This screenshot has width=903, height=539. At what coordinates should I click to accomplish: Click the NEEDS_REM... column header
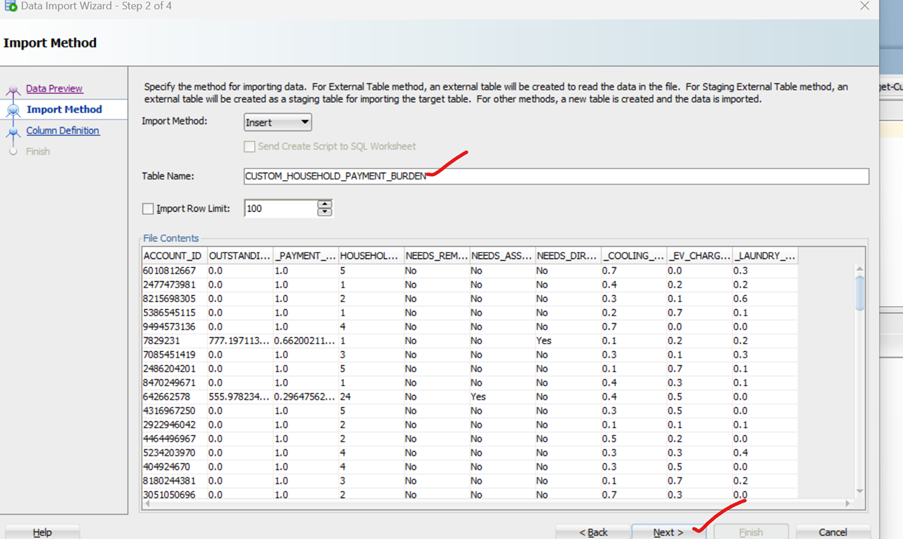click(x=437, y=256)
